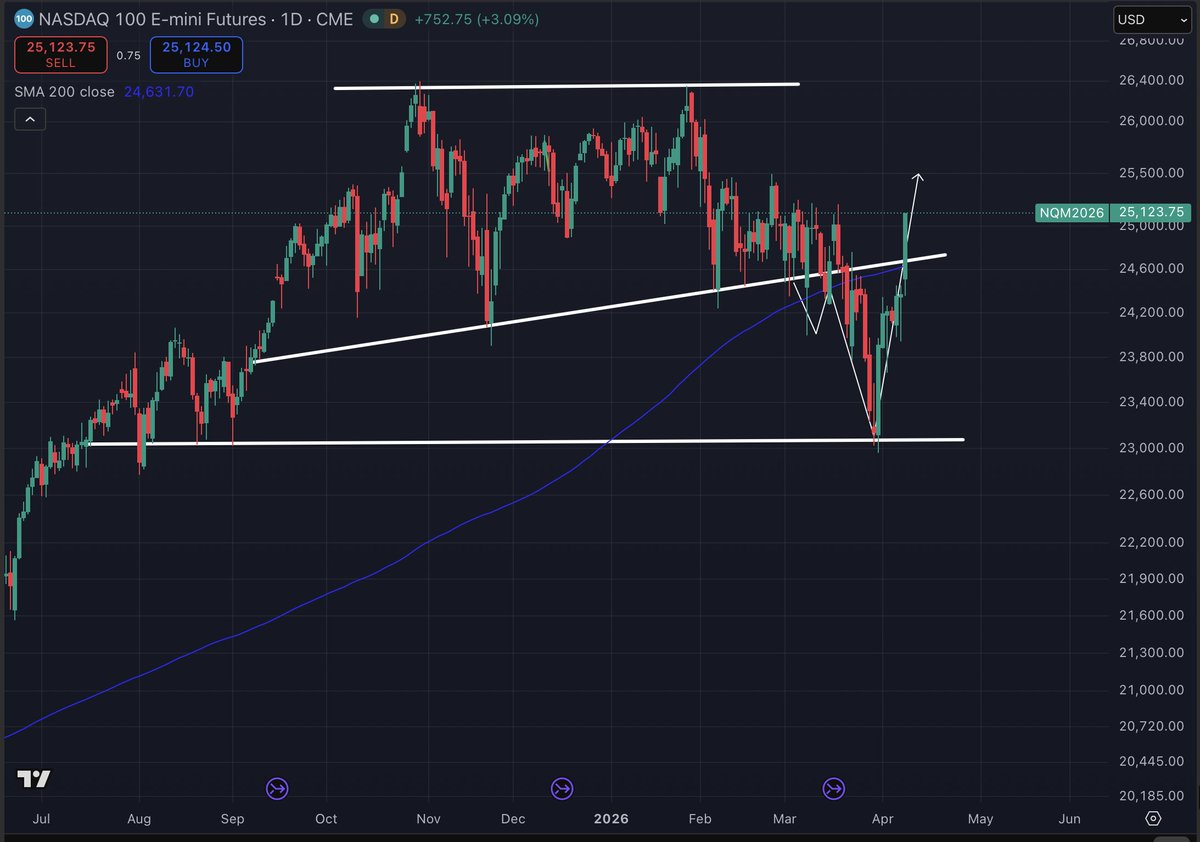Click the Sep label on time axis
This screenshot has width=1200, height=842.
[233, 819]
